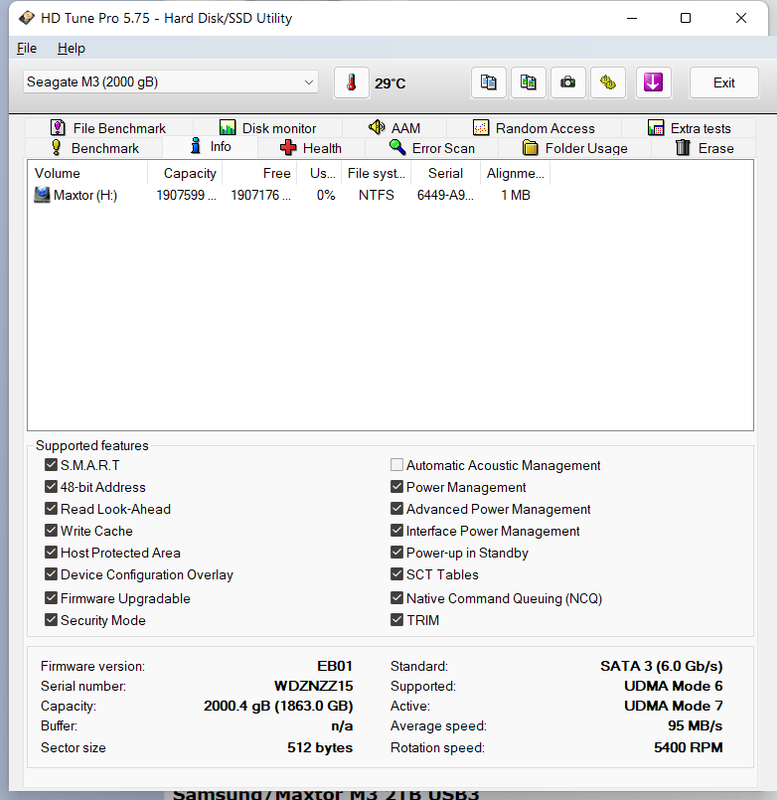Toggle the SCT Tables checkbox
The image size is (777, 800).
[396, 574]
